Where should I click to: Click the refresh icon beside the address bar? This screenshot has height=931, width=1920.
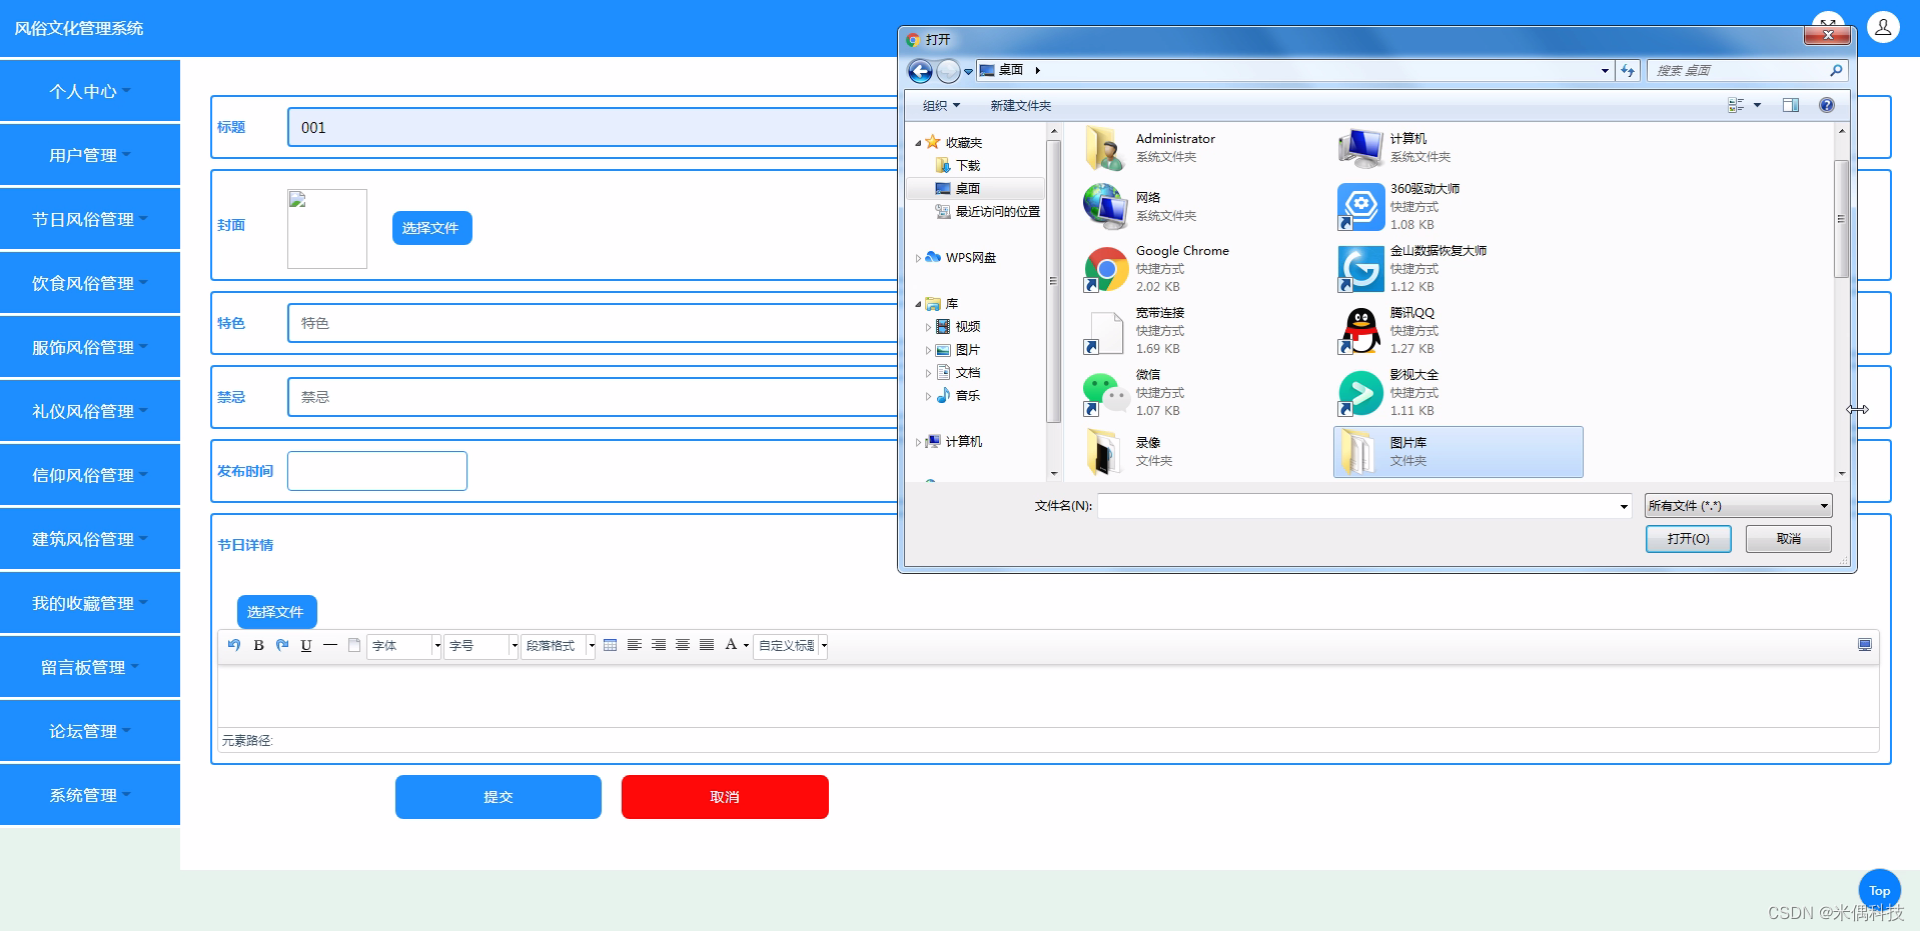(x=1628, y=70)
